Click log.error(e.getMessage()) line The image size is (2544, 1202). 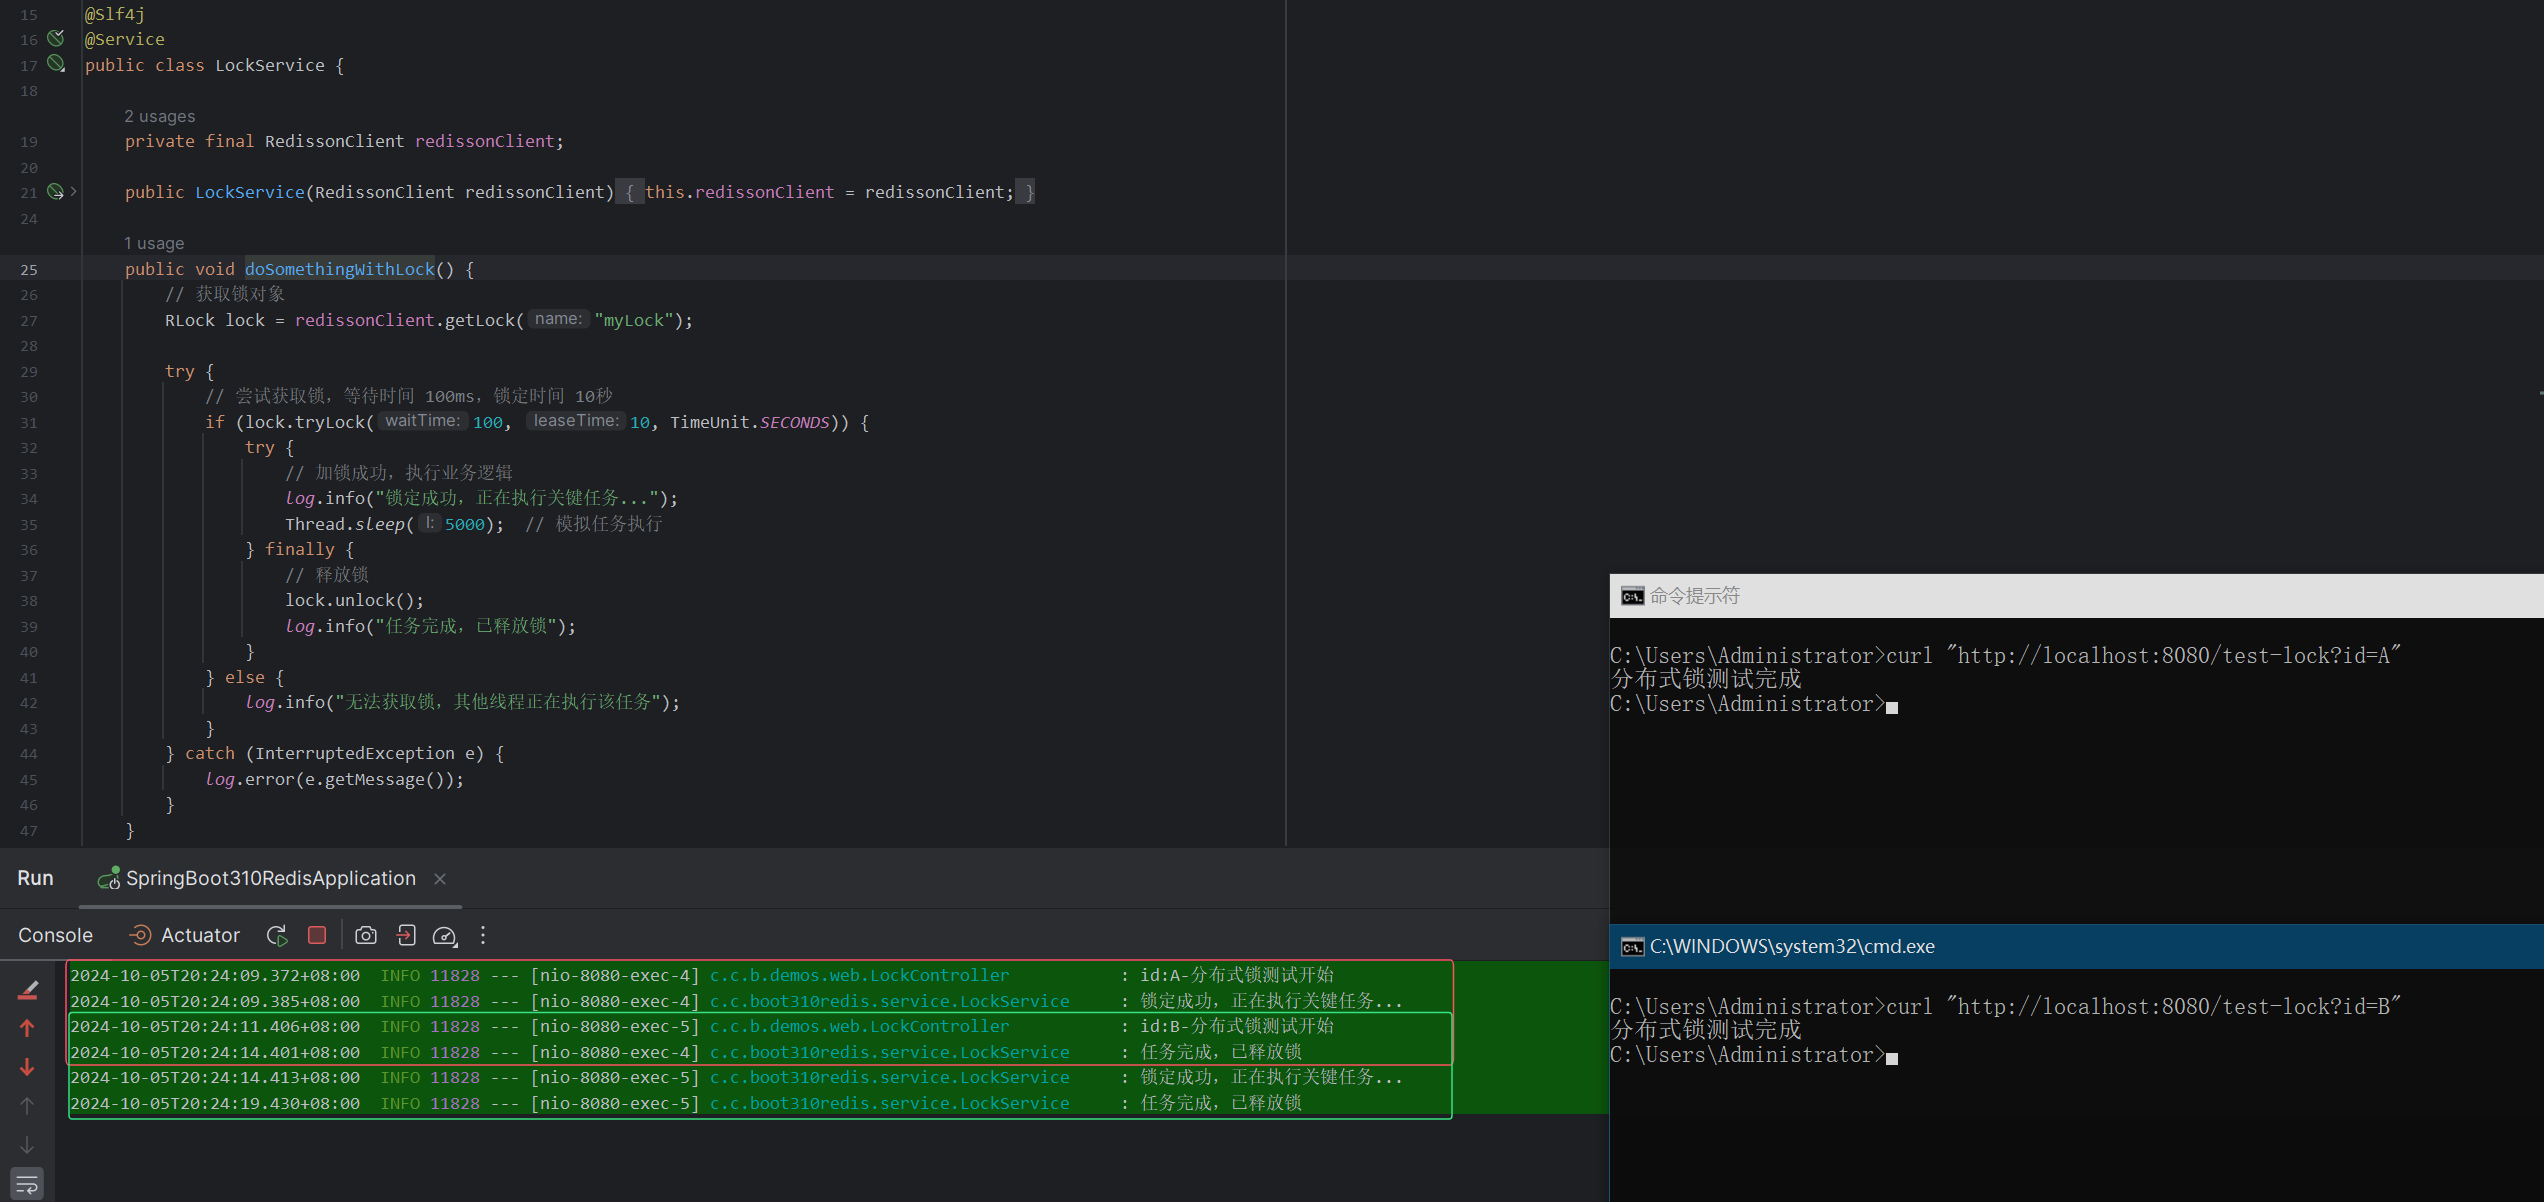(x=335, y=779)
